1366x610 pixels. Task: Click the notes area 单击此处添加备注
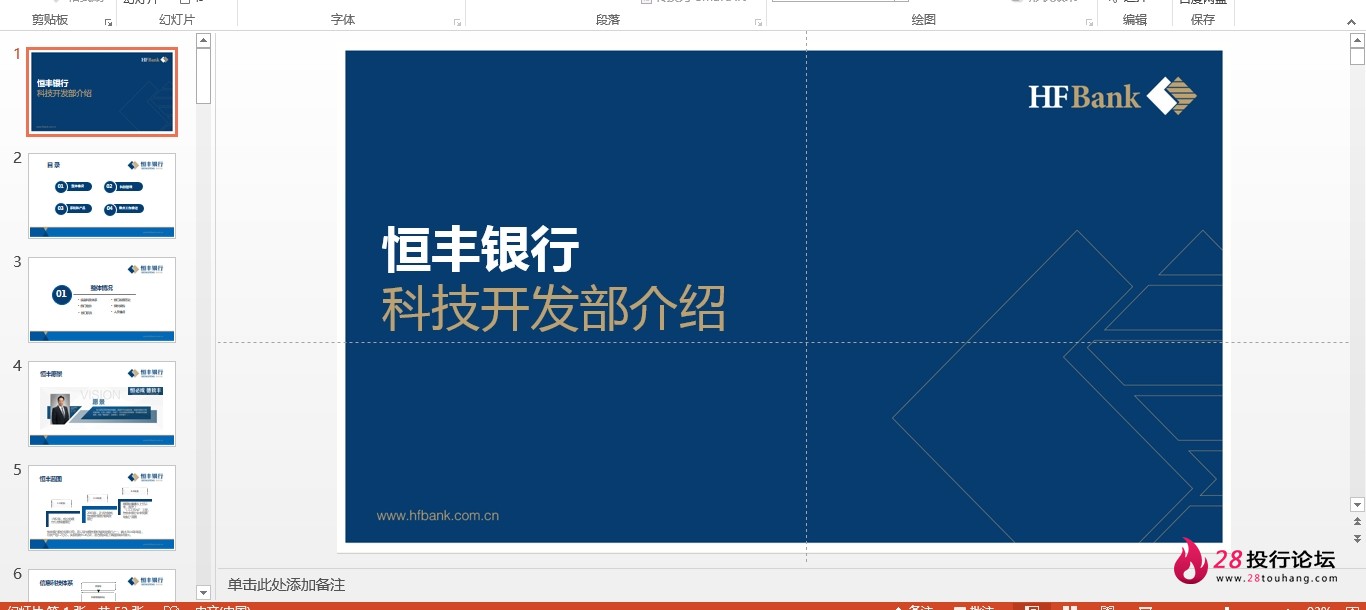tap(286, 585)
